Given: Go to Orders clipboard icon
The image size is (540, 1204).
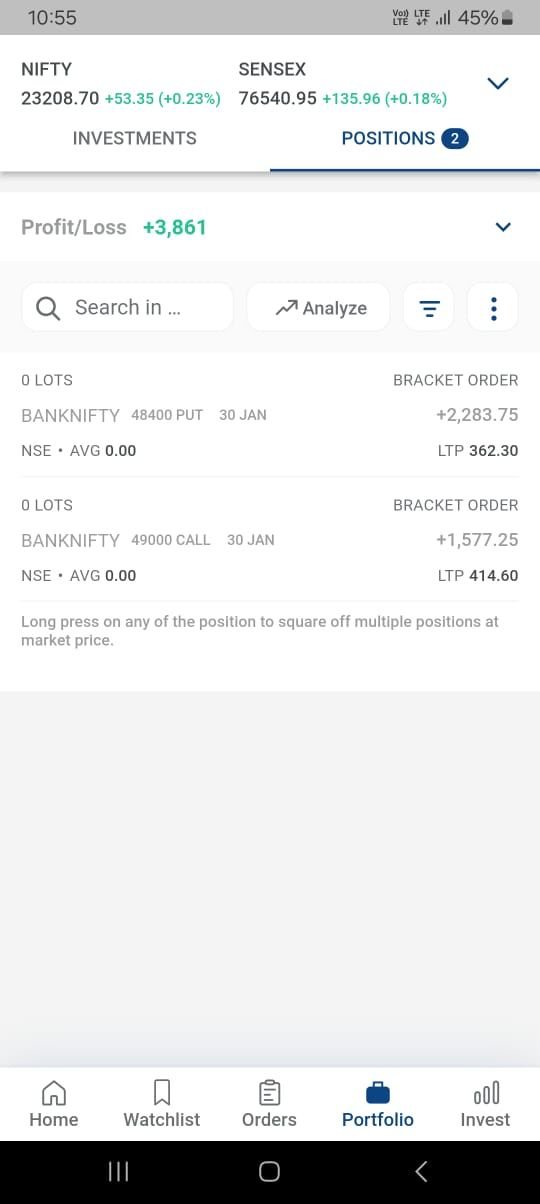Looking at the screenshot, I should coord(269,1092).
